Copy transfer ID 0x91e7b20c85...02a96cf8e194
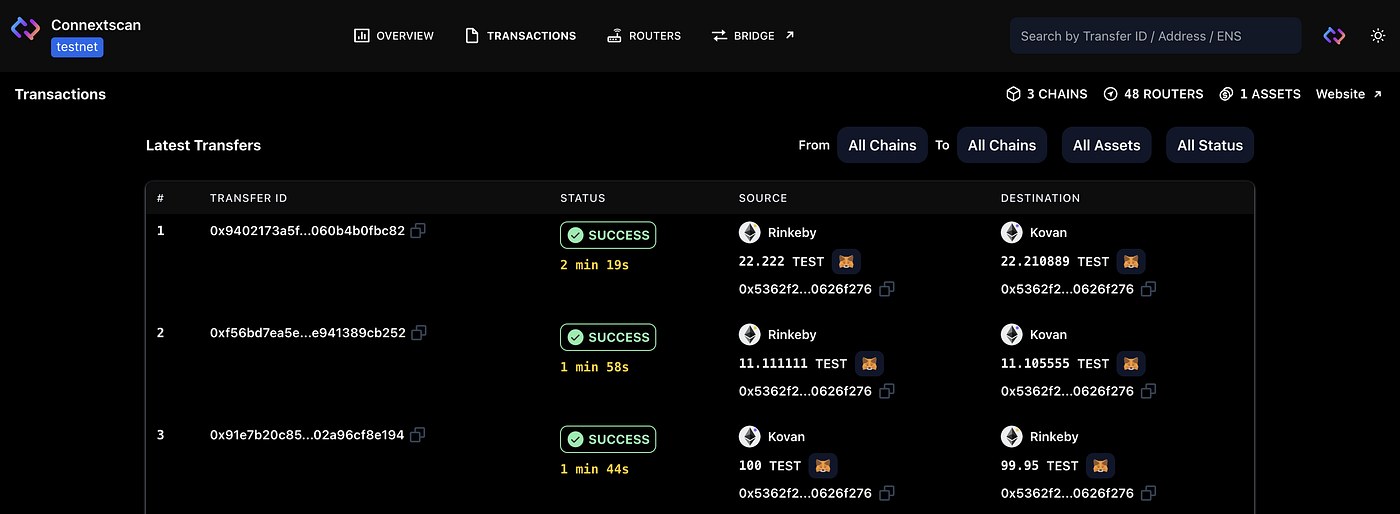This screenshot has width=1400, height=514. (418, 435)
